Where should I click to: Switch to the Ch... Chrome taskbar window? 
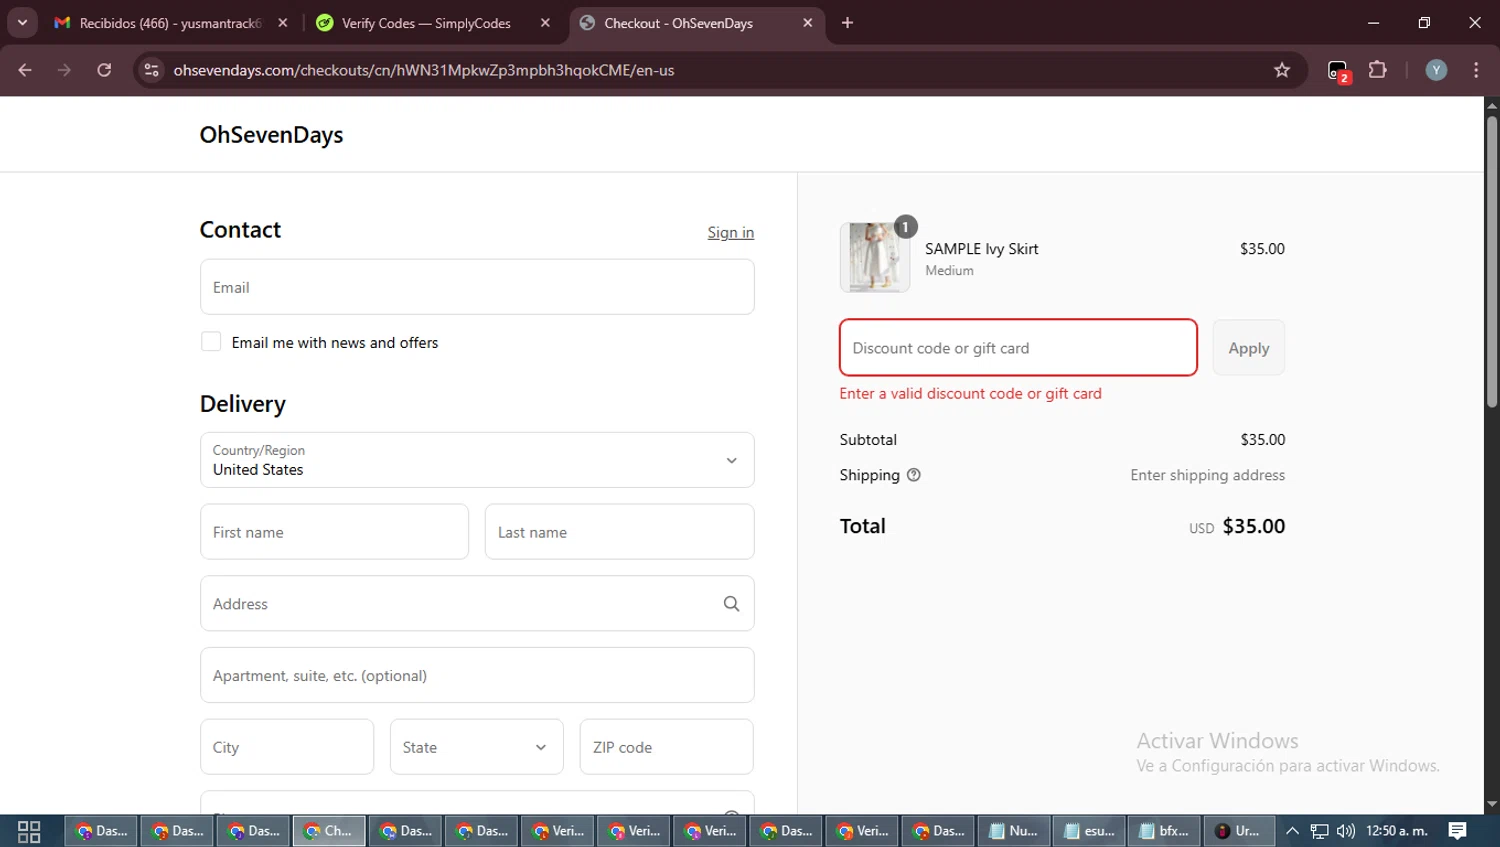328,831
